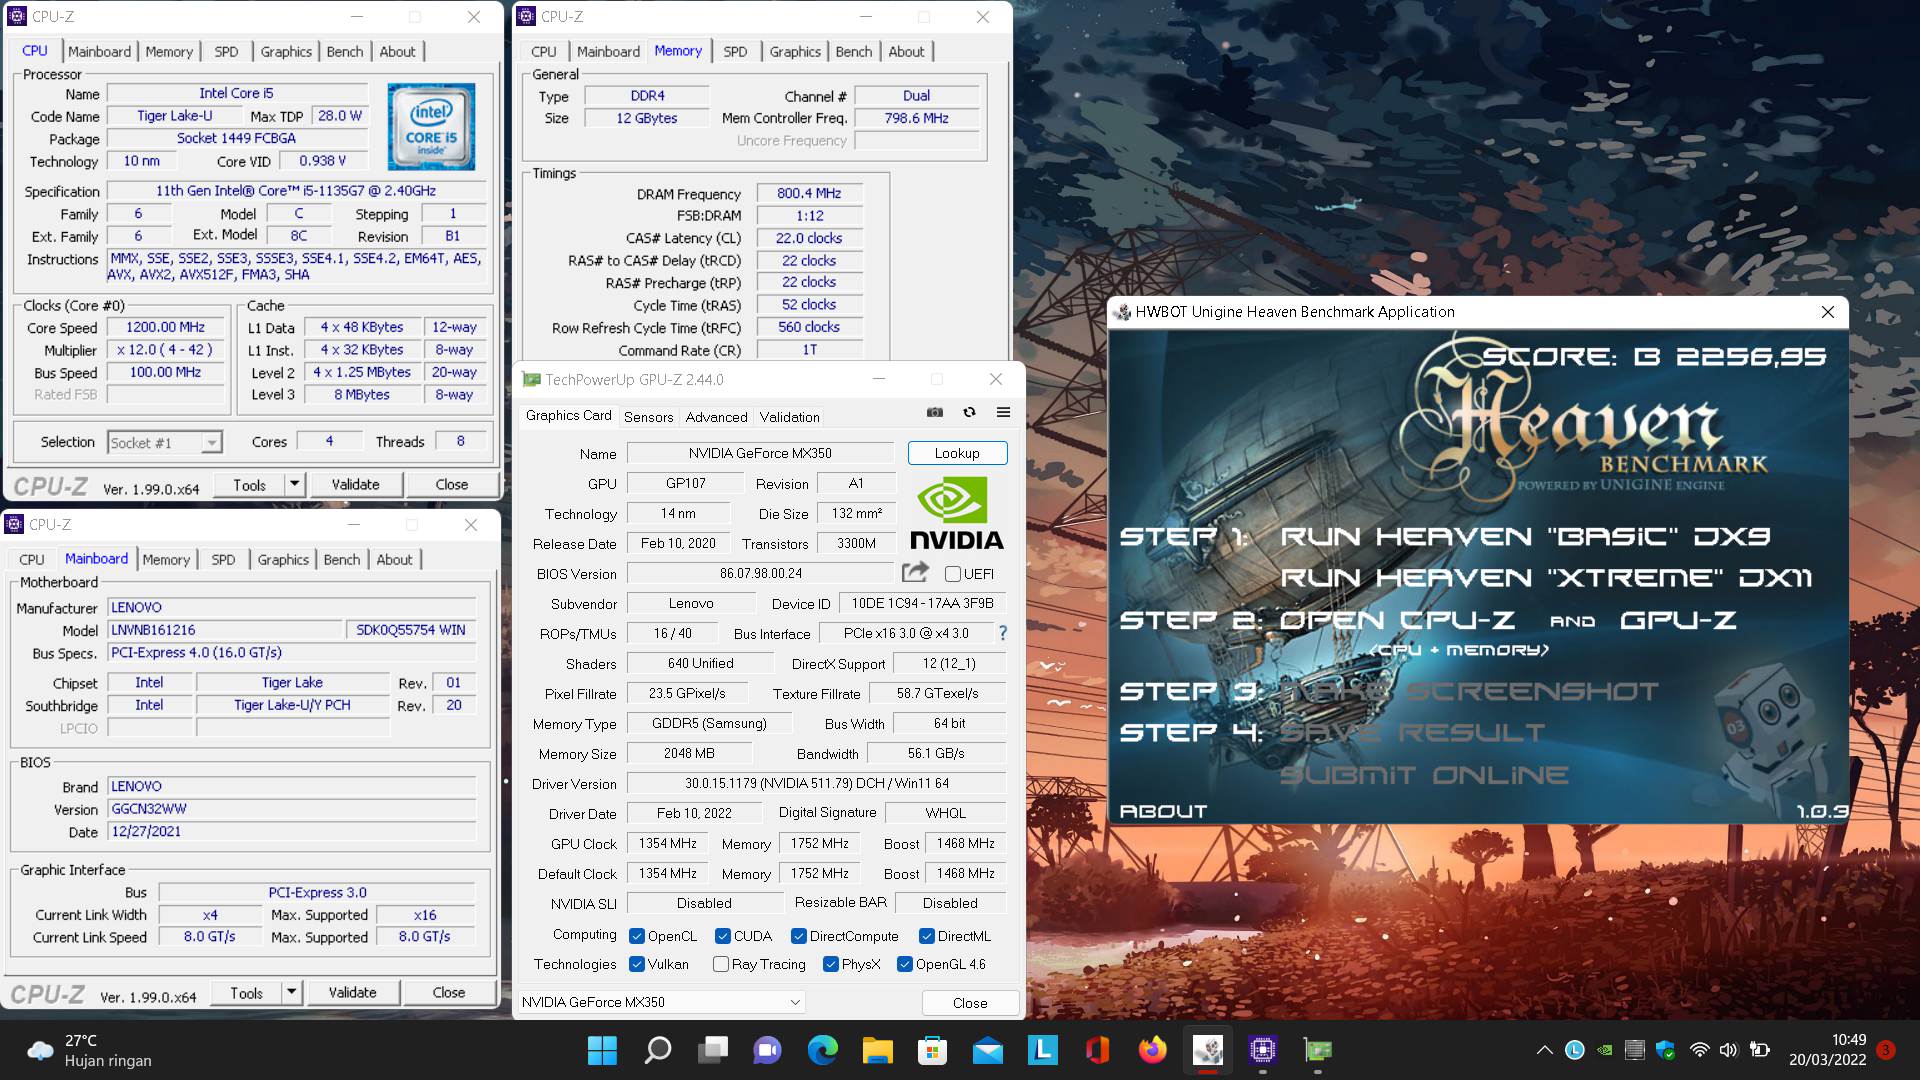The width and height of the screenshot is (1920, 1080).
Task: Click the clock and date on the taskbar
Action: tap(1828, 1050)
